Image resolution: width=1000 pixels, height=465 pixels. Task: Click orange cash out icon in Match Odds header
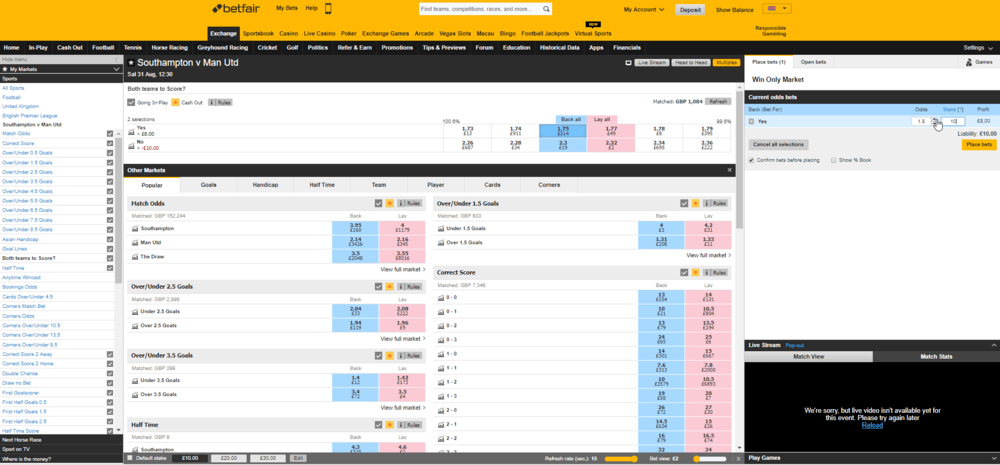389,203
